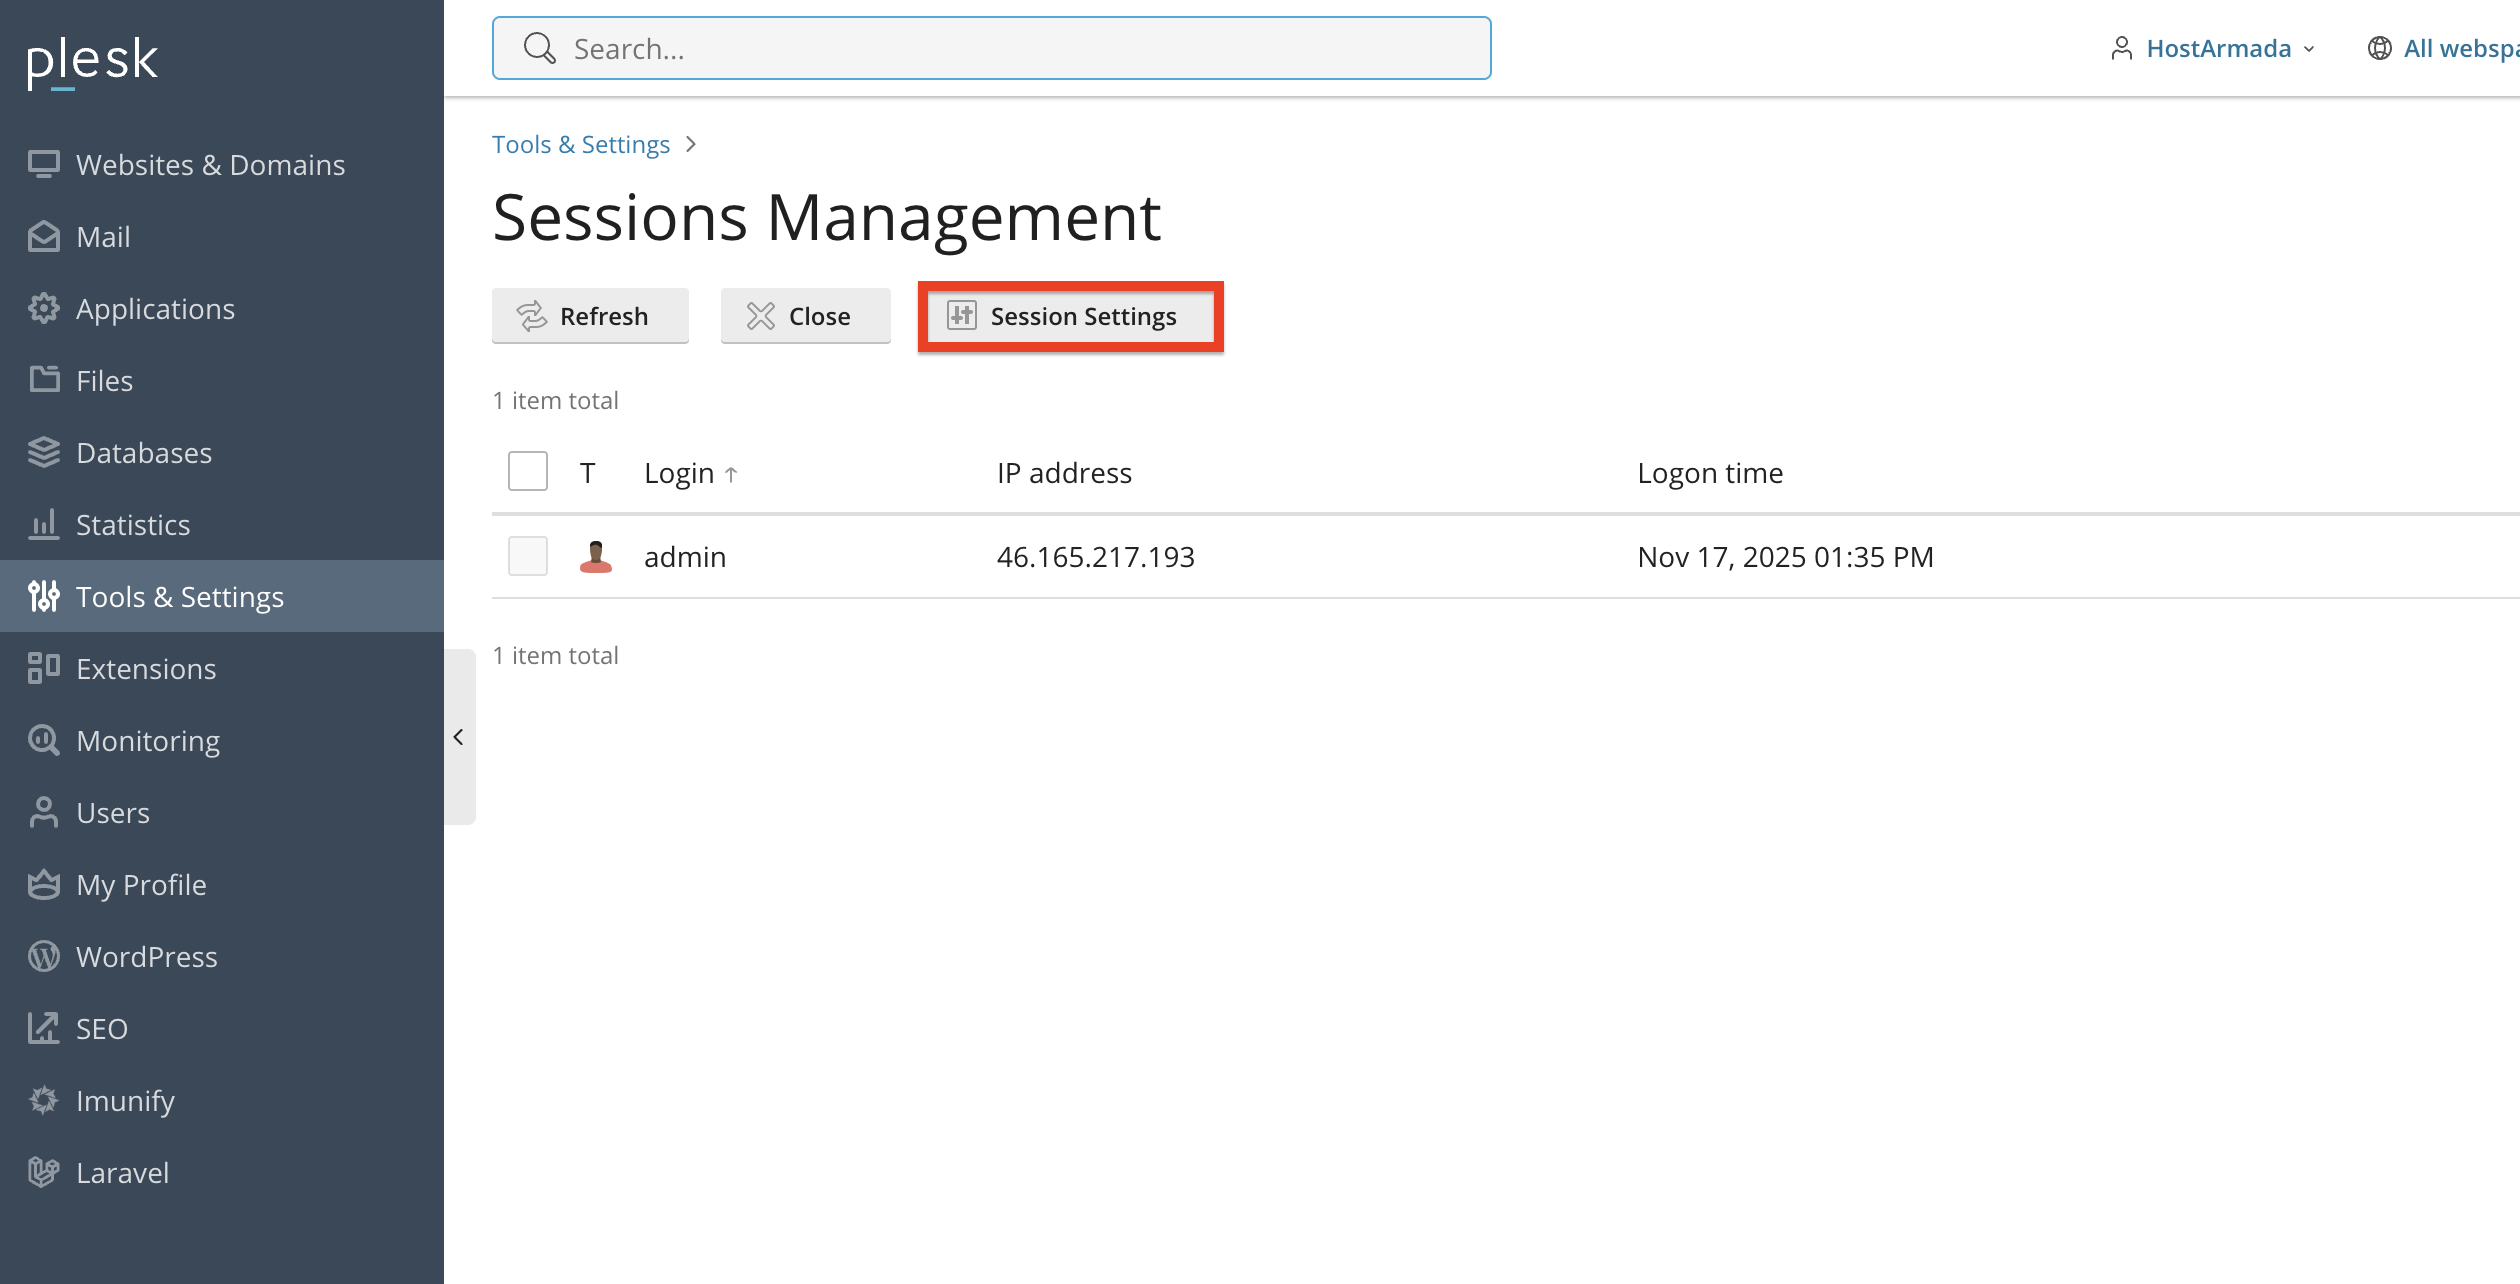Open the Mail menu item
Screen dimensions: 2520x1284
tap(222, 236)
